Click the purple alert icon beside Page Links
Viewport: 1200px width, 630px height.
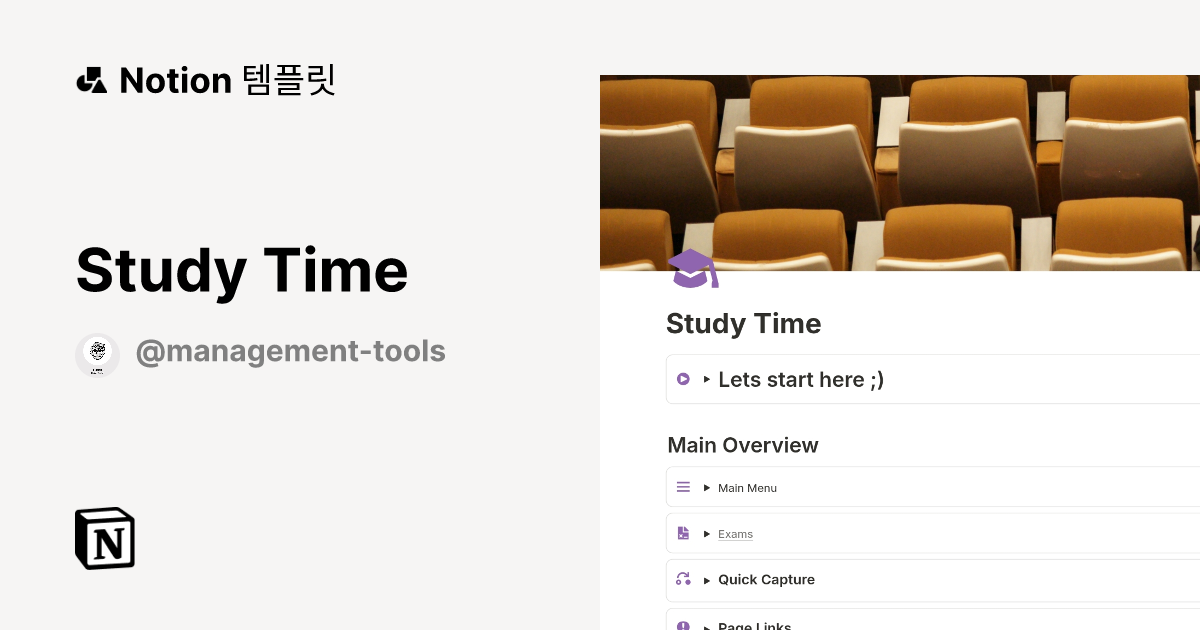click(x=683, y=625)
